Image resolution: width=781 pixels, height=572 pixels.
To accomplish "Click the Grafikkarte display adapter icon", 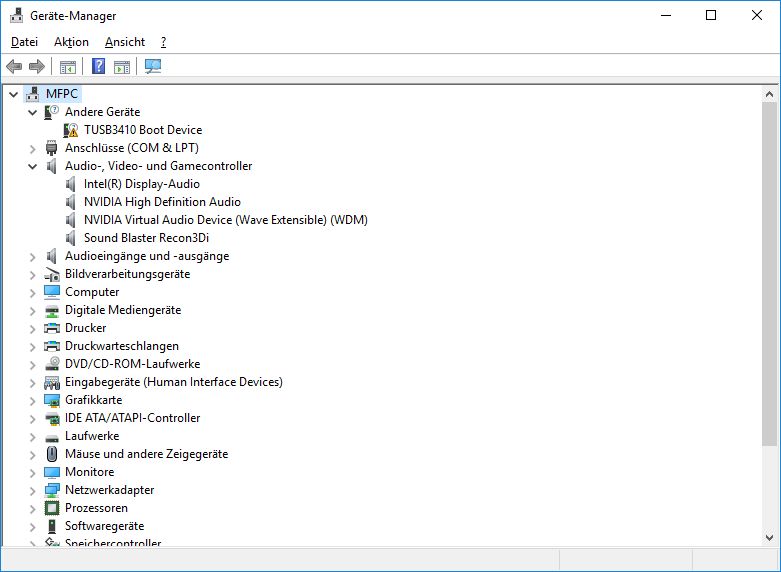I will (52, 400).
